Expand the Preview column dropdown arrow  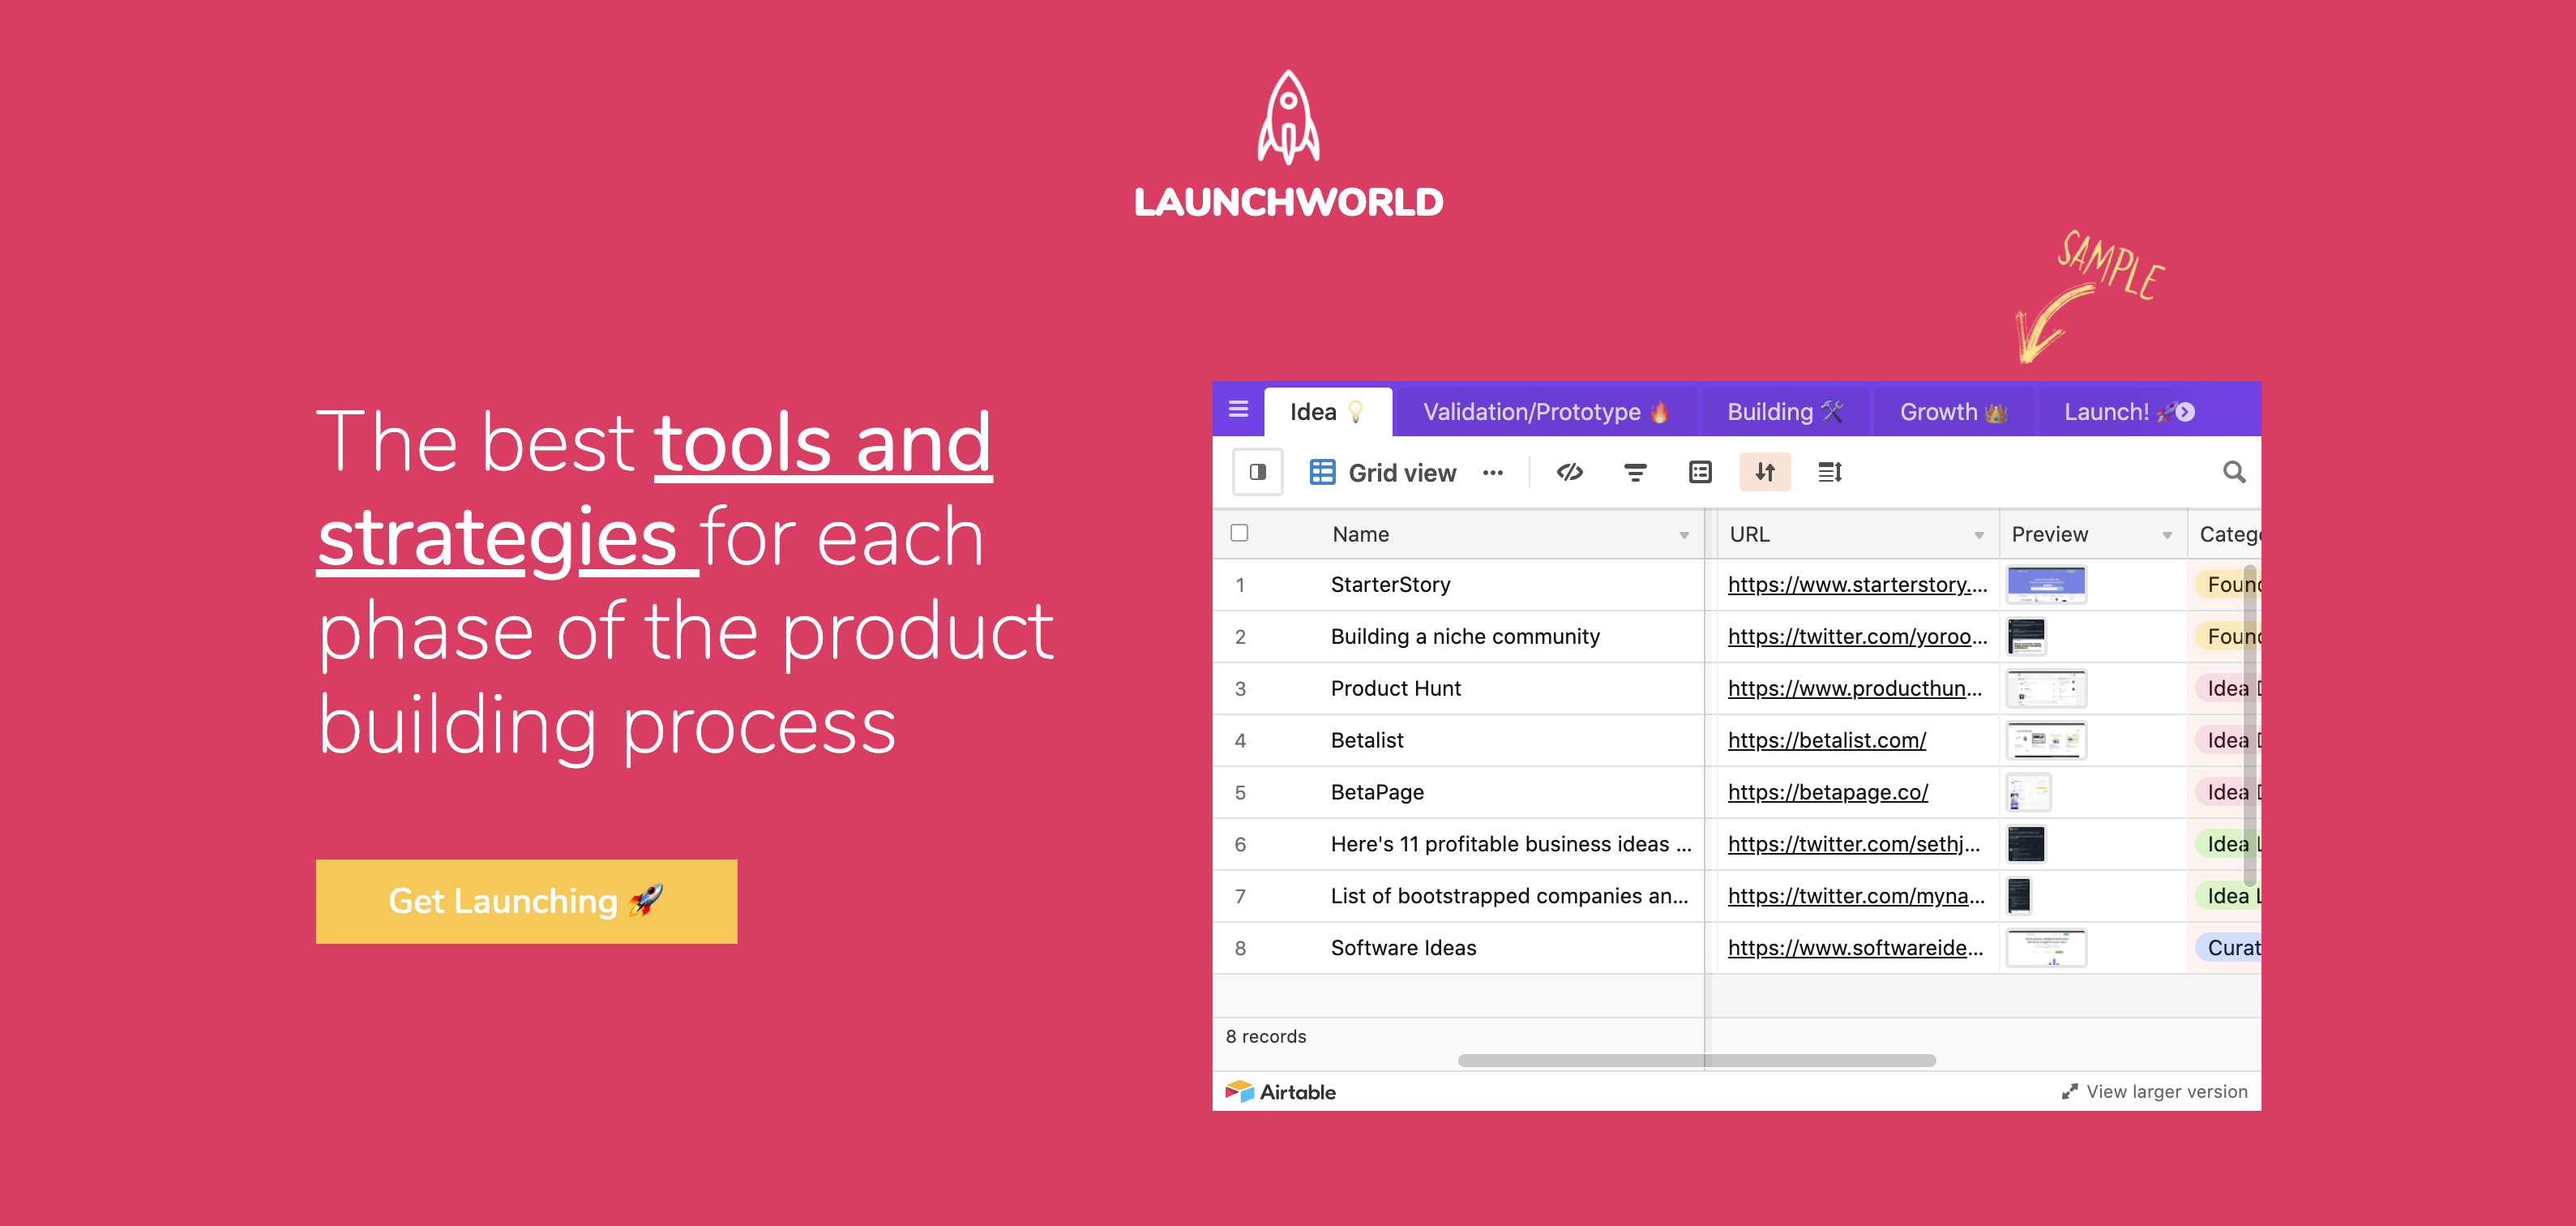(x=2167, y=535)
